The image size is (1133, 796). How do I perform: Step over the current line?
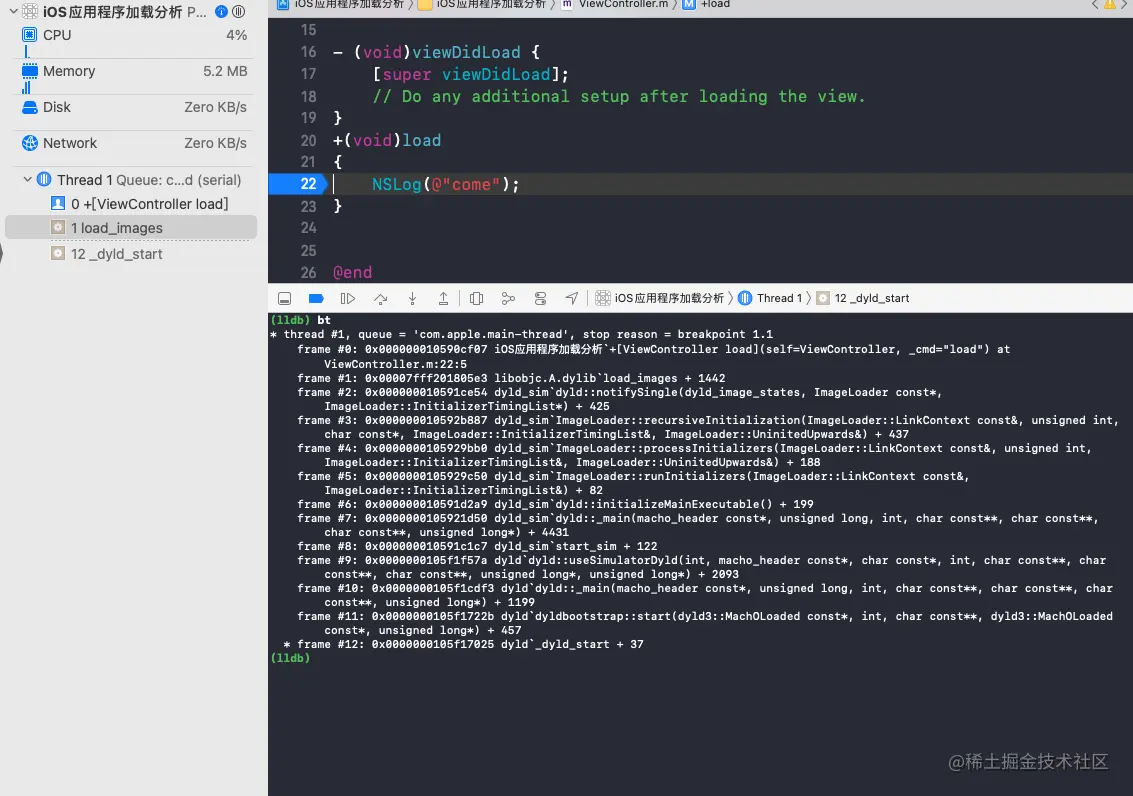[380, 298]
